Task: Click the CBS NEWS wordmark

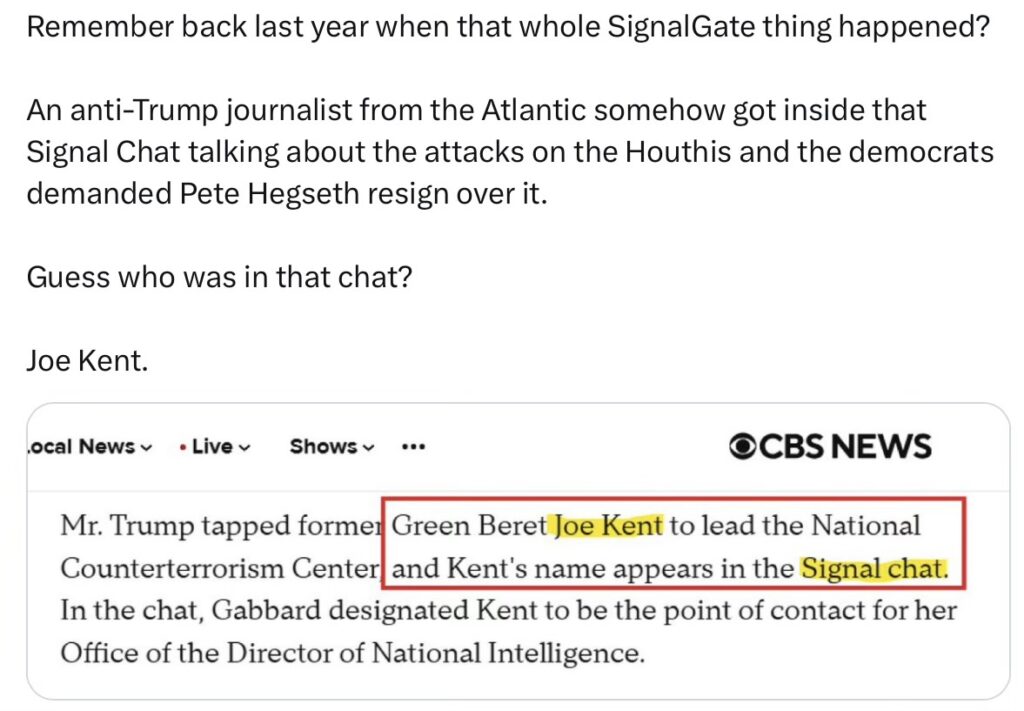Action: tap(845, 447)
